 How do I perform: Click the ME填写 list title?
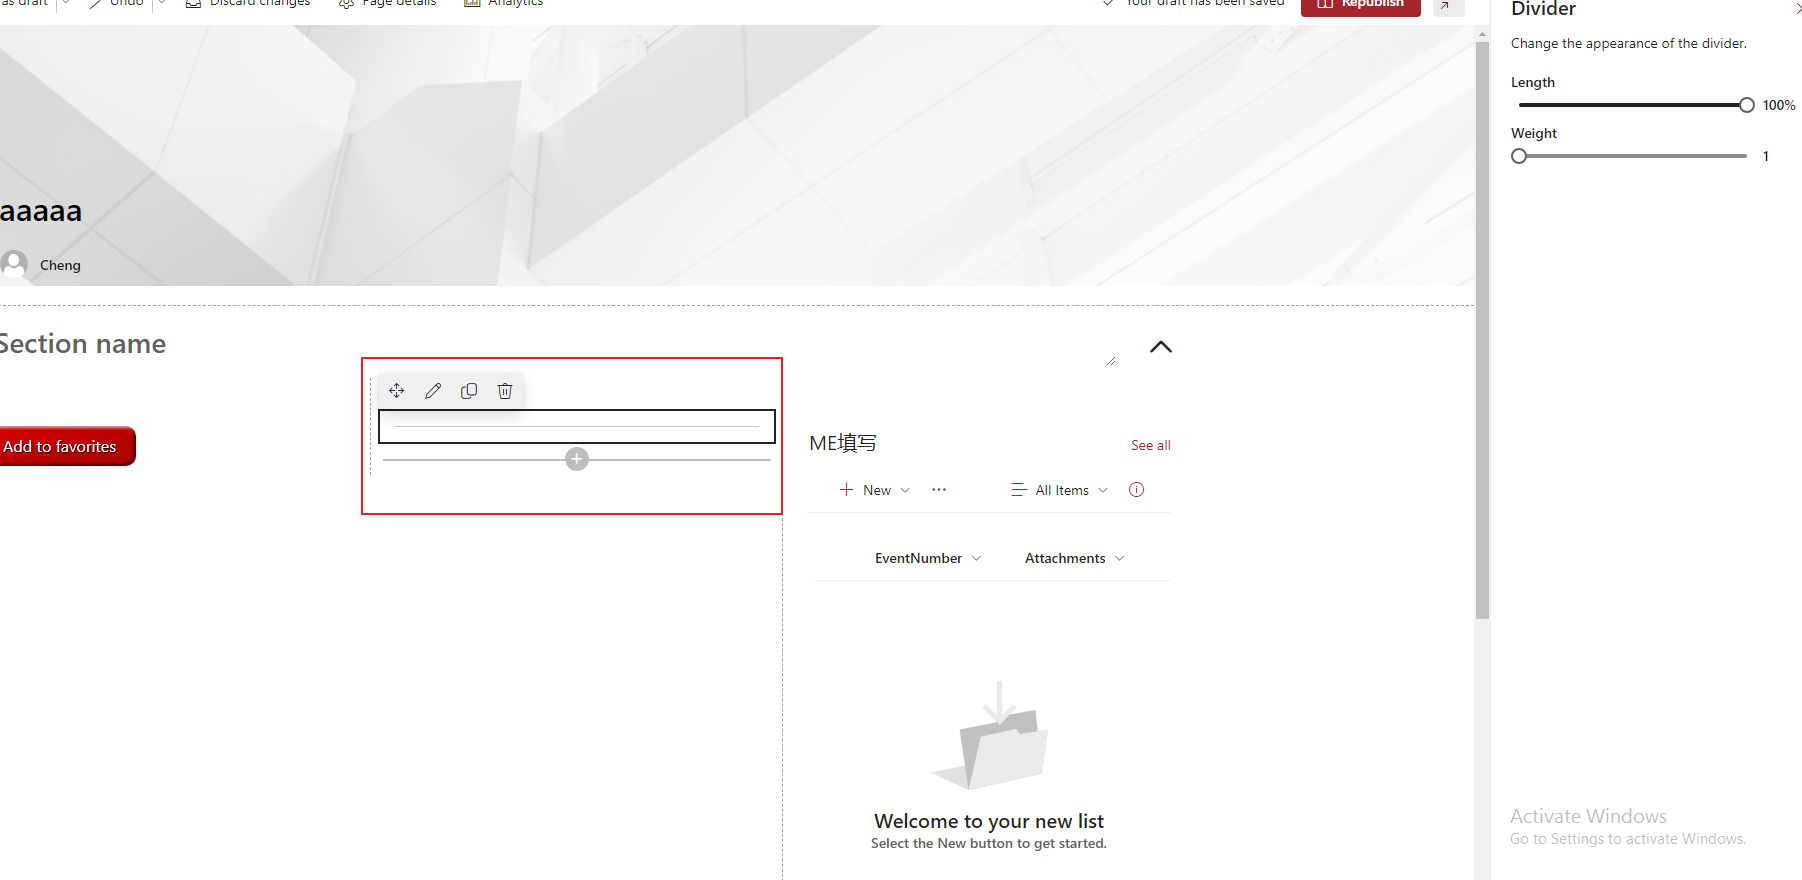tap(843, 443)
